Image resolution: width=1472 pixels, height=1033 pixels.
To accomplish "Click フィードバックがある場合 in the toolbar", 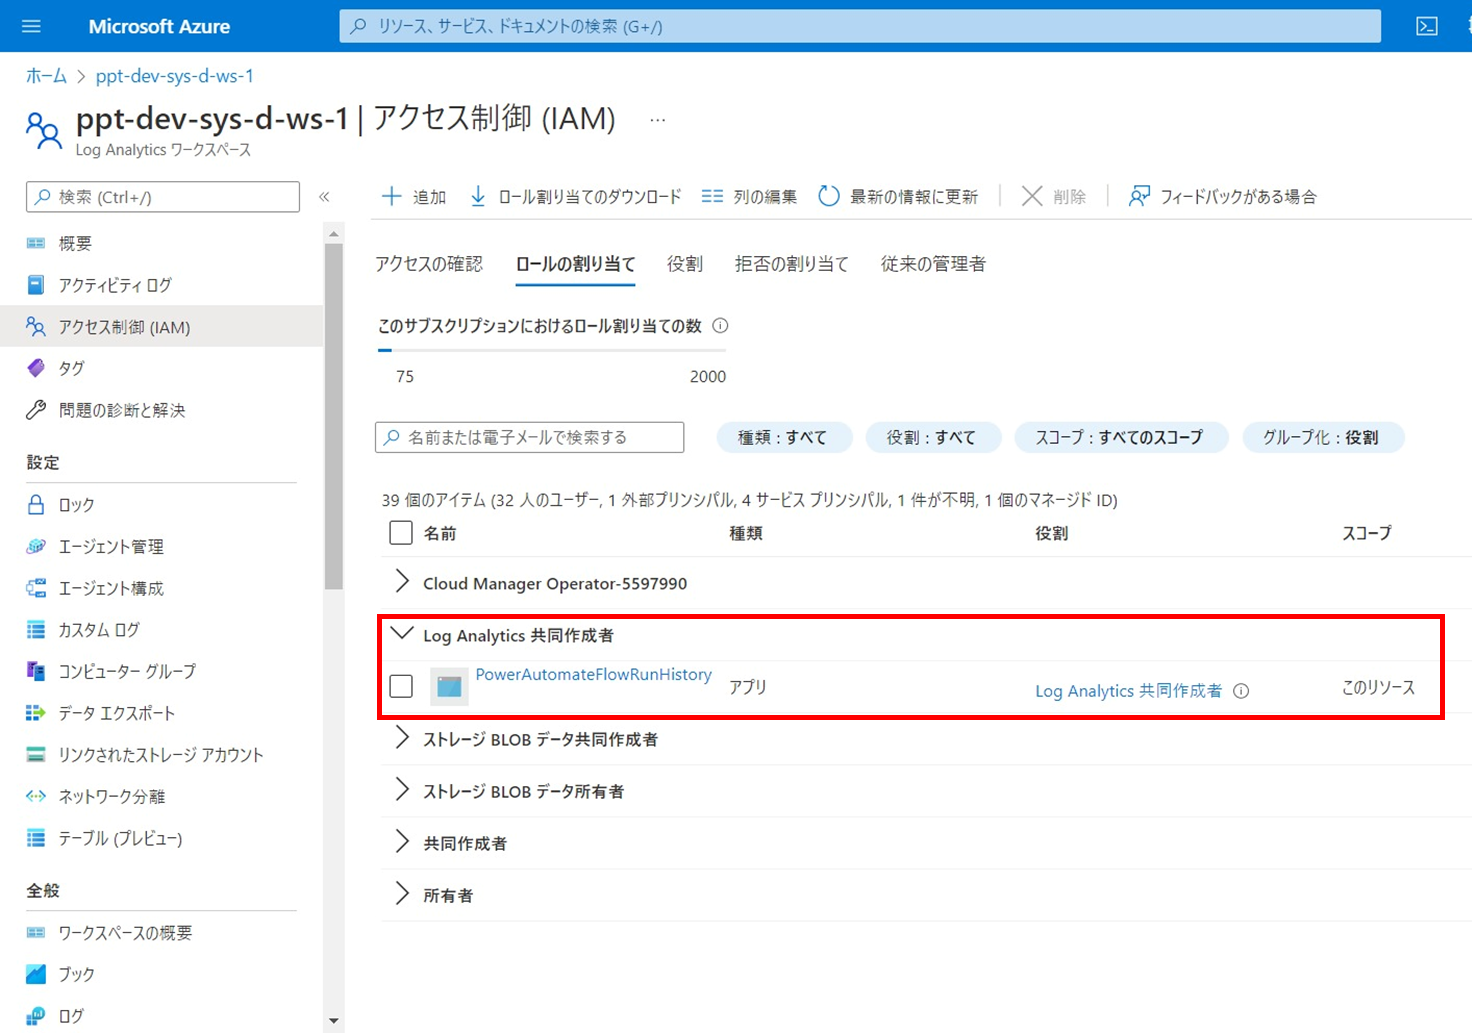I will pos(1222,197).
